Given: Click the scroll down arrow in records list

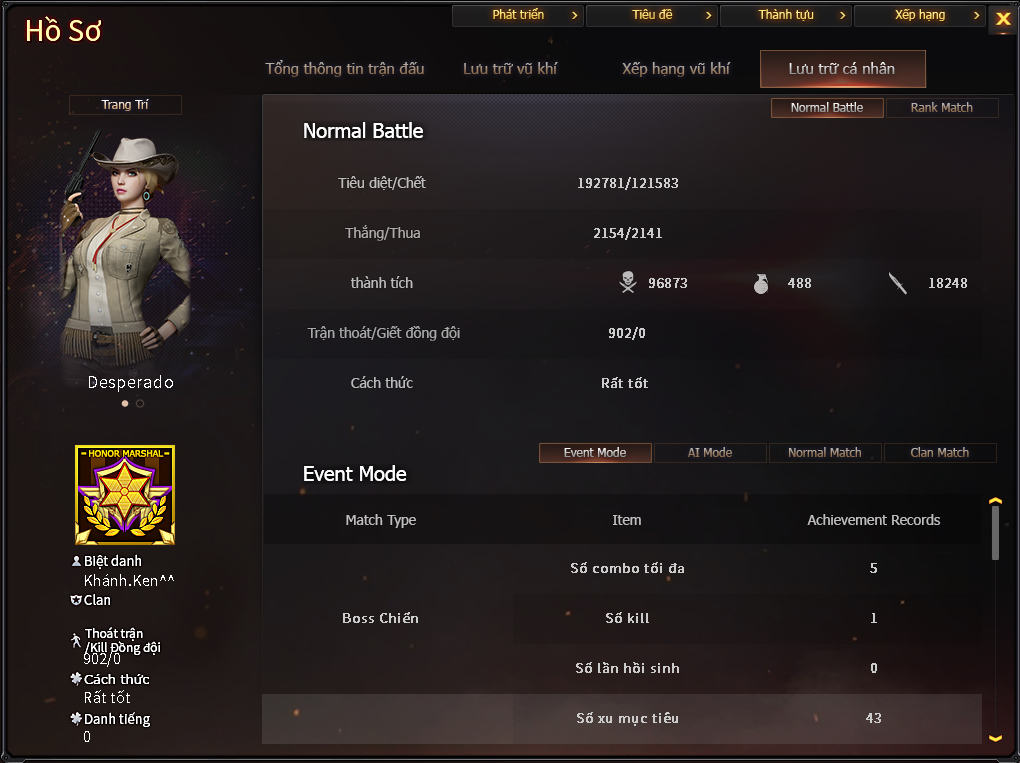Looking at the screenshot, I should (995, 738).
